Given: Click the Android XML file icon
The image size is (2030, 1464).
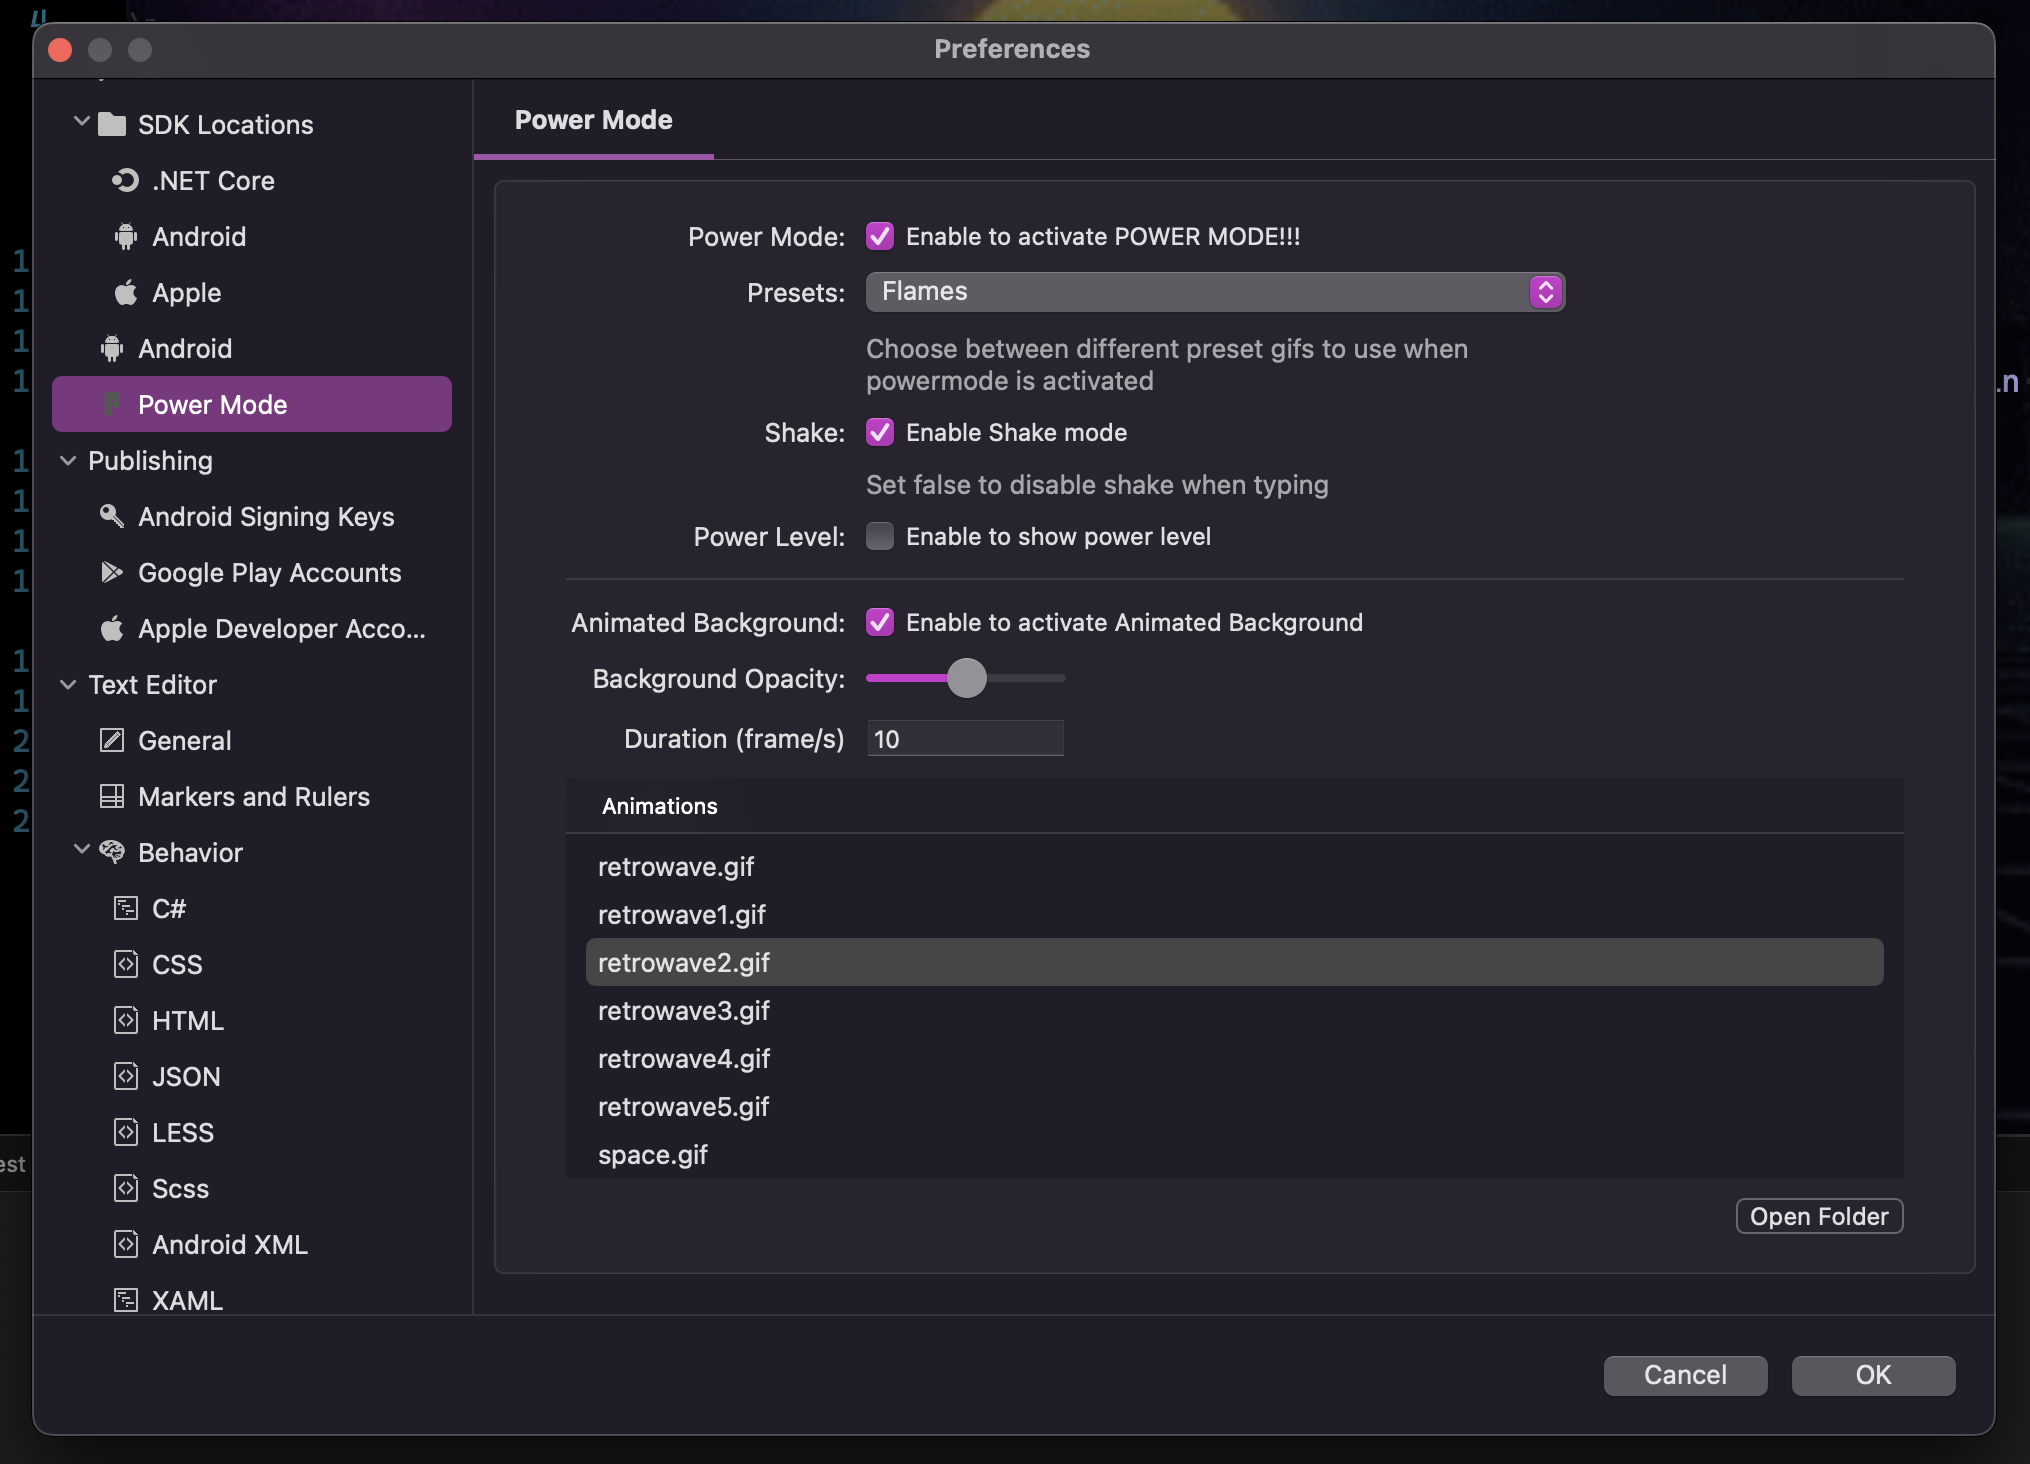Looking at the screenshot, I should (x=125, y=1245).
